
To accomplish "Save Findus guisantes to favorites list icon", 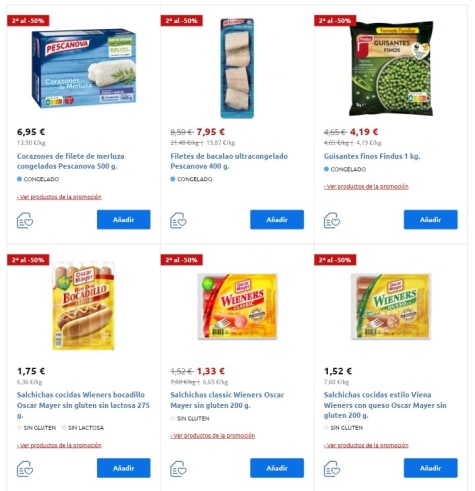I will pyautogui.click(x=332, y=220).
